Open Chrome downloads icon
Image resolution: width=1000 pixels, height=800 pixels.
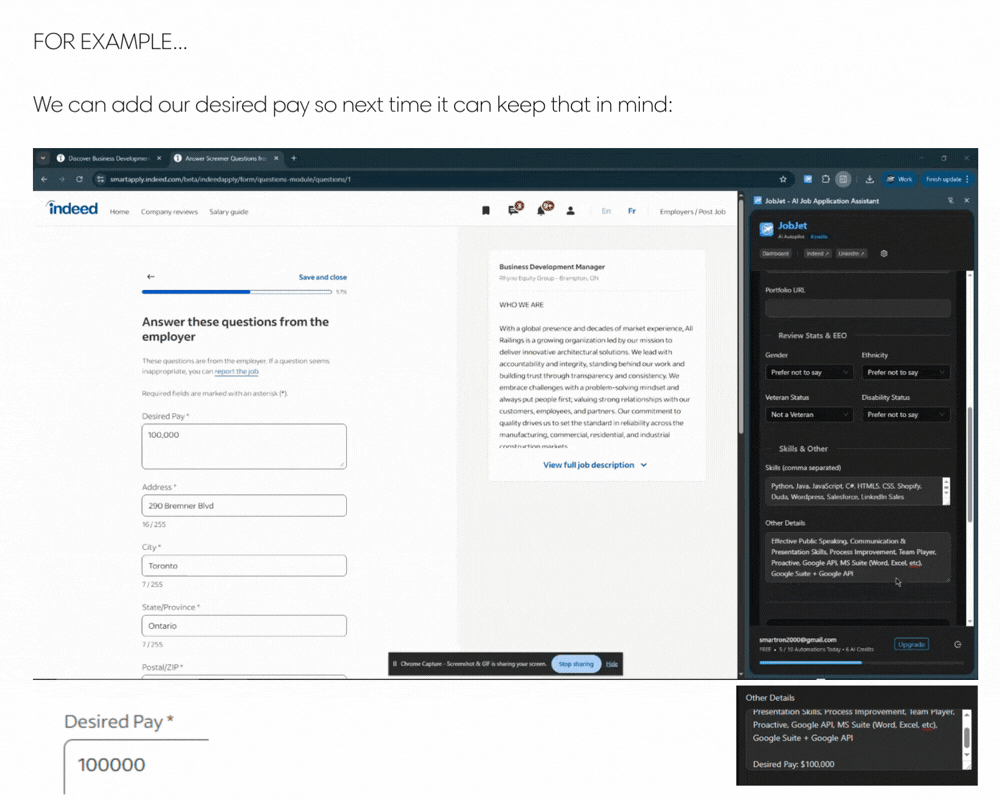click(869, 180)
